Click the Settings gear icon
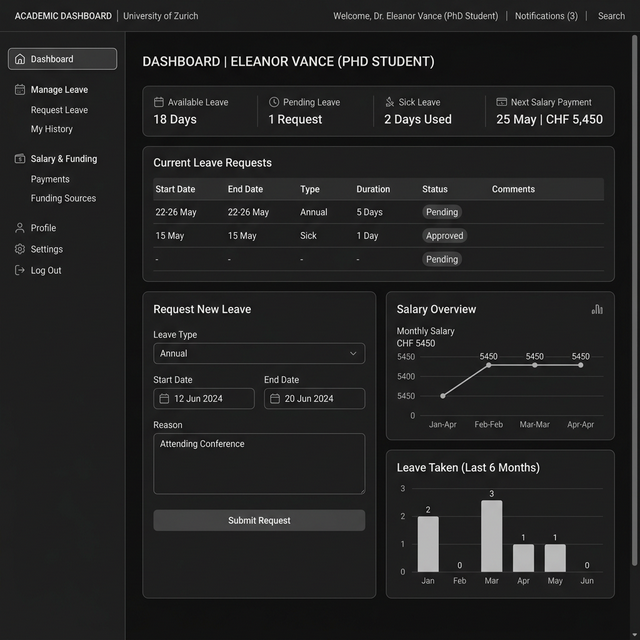The width and height of the screenshot is (640, 640). click(20, 249)
